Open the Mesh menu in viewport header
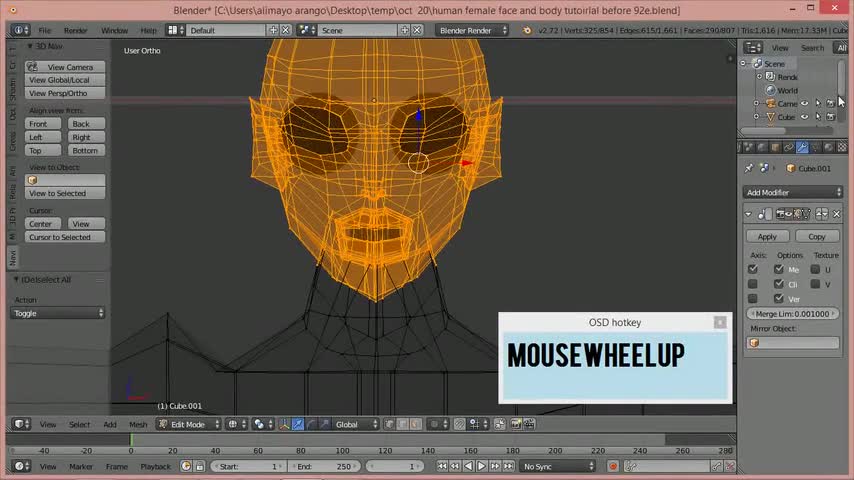 click(138, 424)
